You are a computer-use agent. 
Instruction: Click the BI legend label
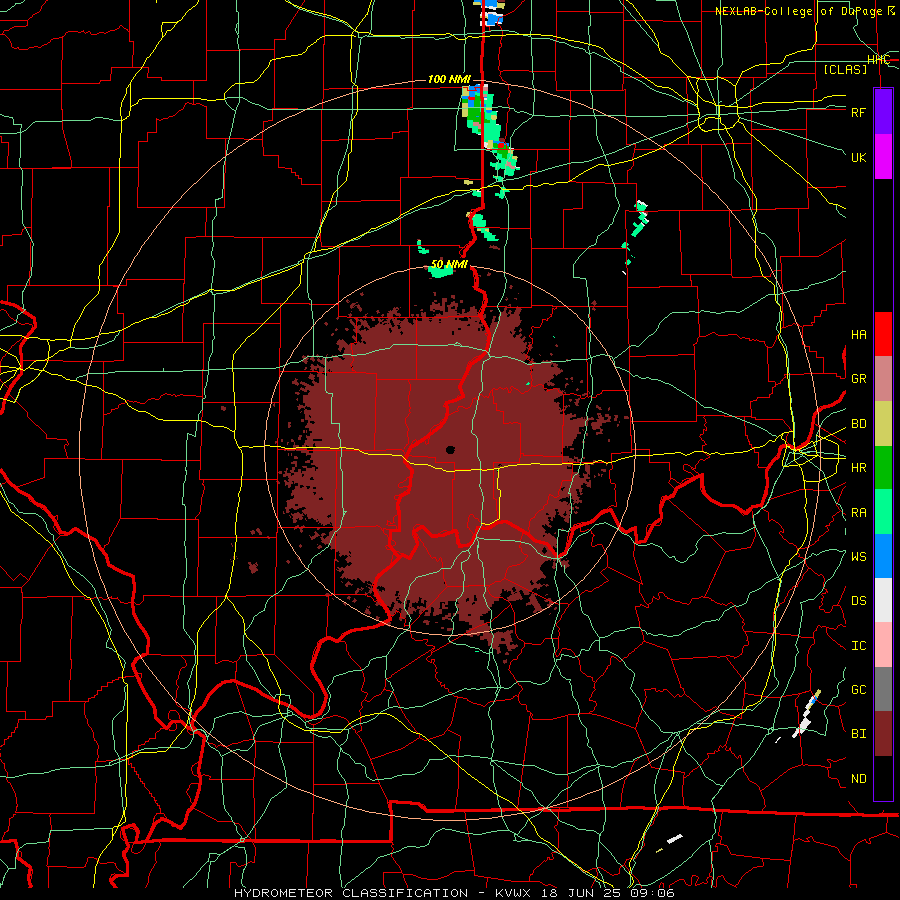859,734
